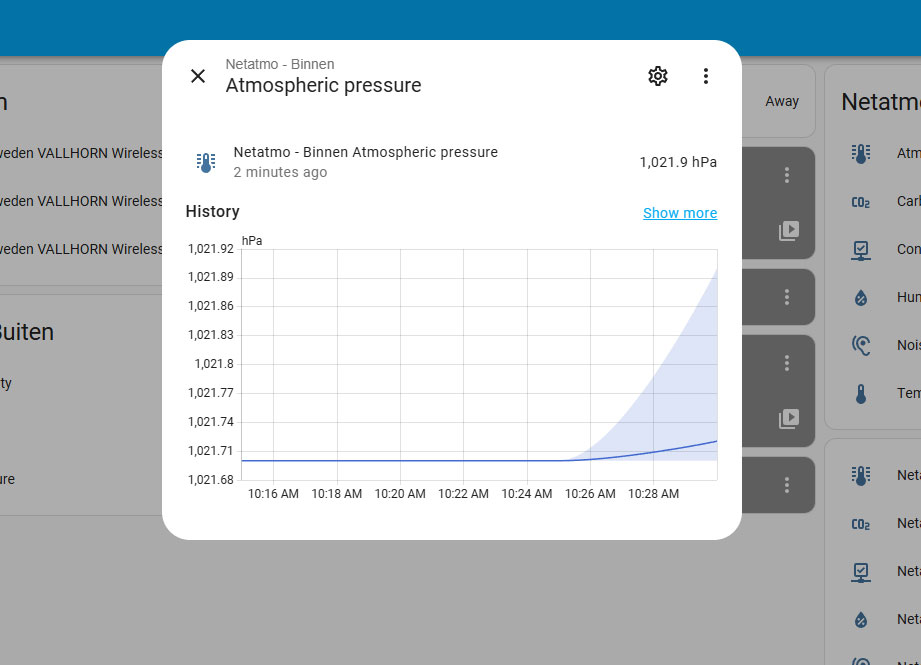
Task: Open the topmost dark card's three-dot menu
Action: coord(786,175)
